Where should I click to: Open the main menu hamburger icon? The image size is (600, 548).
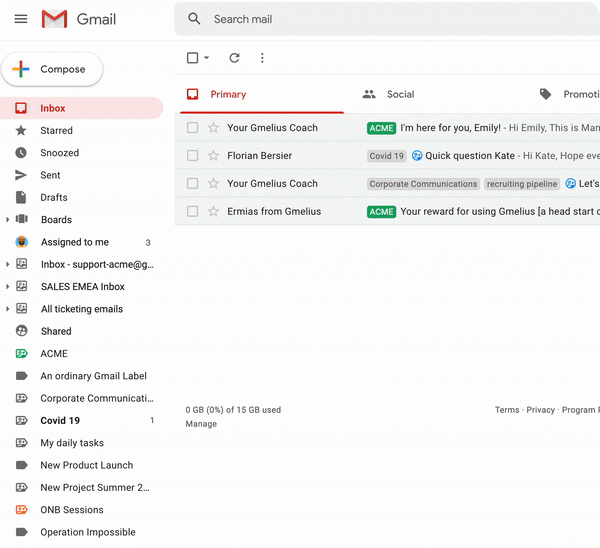(x=21, y=19)
